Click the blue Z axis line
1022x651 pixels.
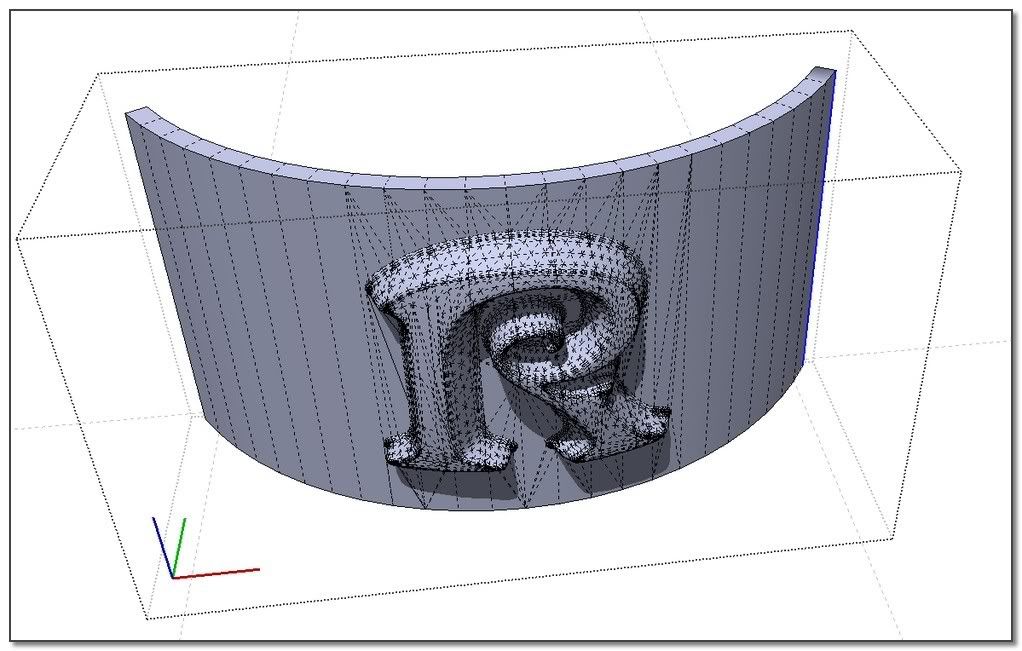tap(162, 546)
